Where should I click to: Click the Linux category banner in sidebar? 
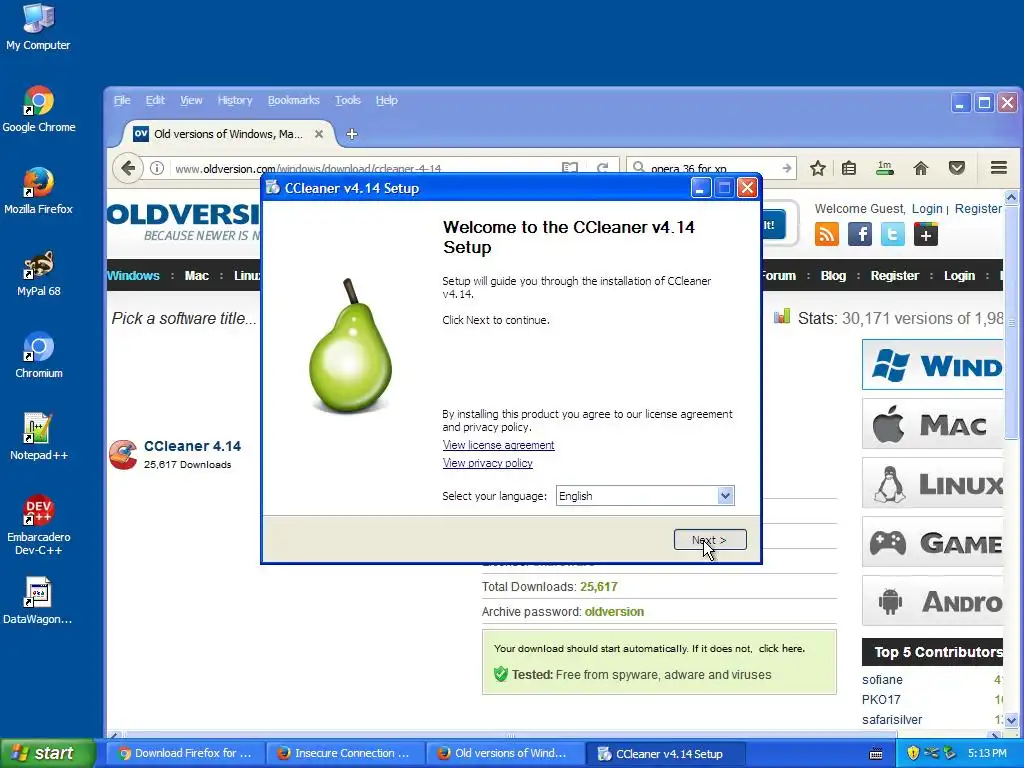(x=933, y=483)
